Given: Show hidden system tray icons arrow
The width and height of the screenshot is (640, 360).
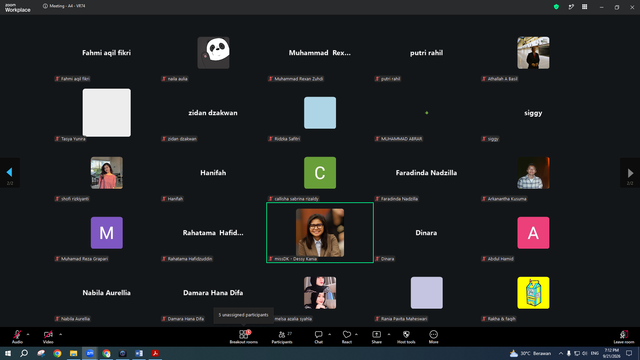Looking at the screenshot, I should (x=561, y=353).
